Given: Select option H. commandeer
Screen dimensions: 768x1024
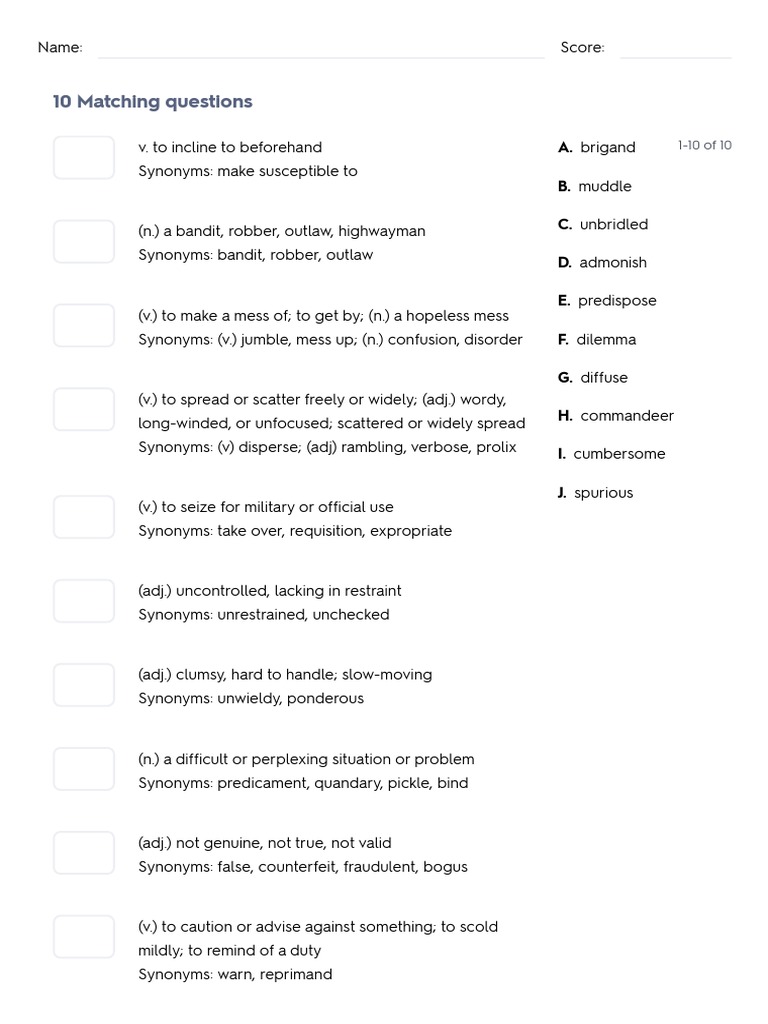Looking at the screenshot, I should (616, 415).
